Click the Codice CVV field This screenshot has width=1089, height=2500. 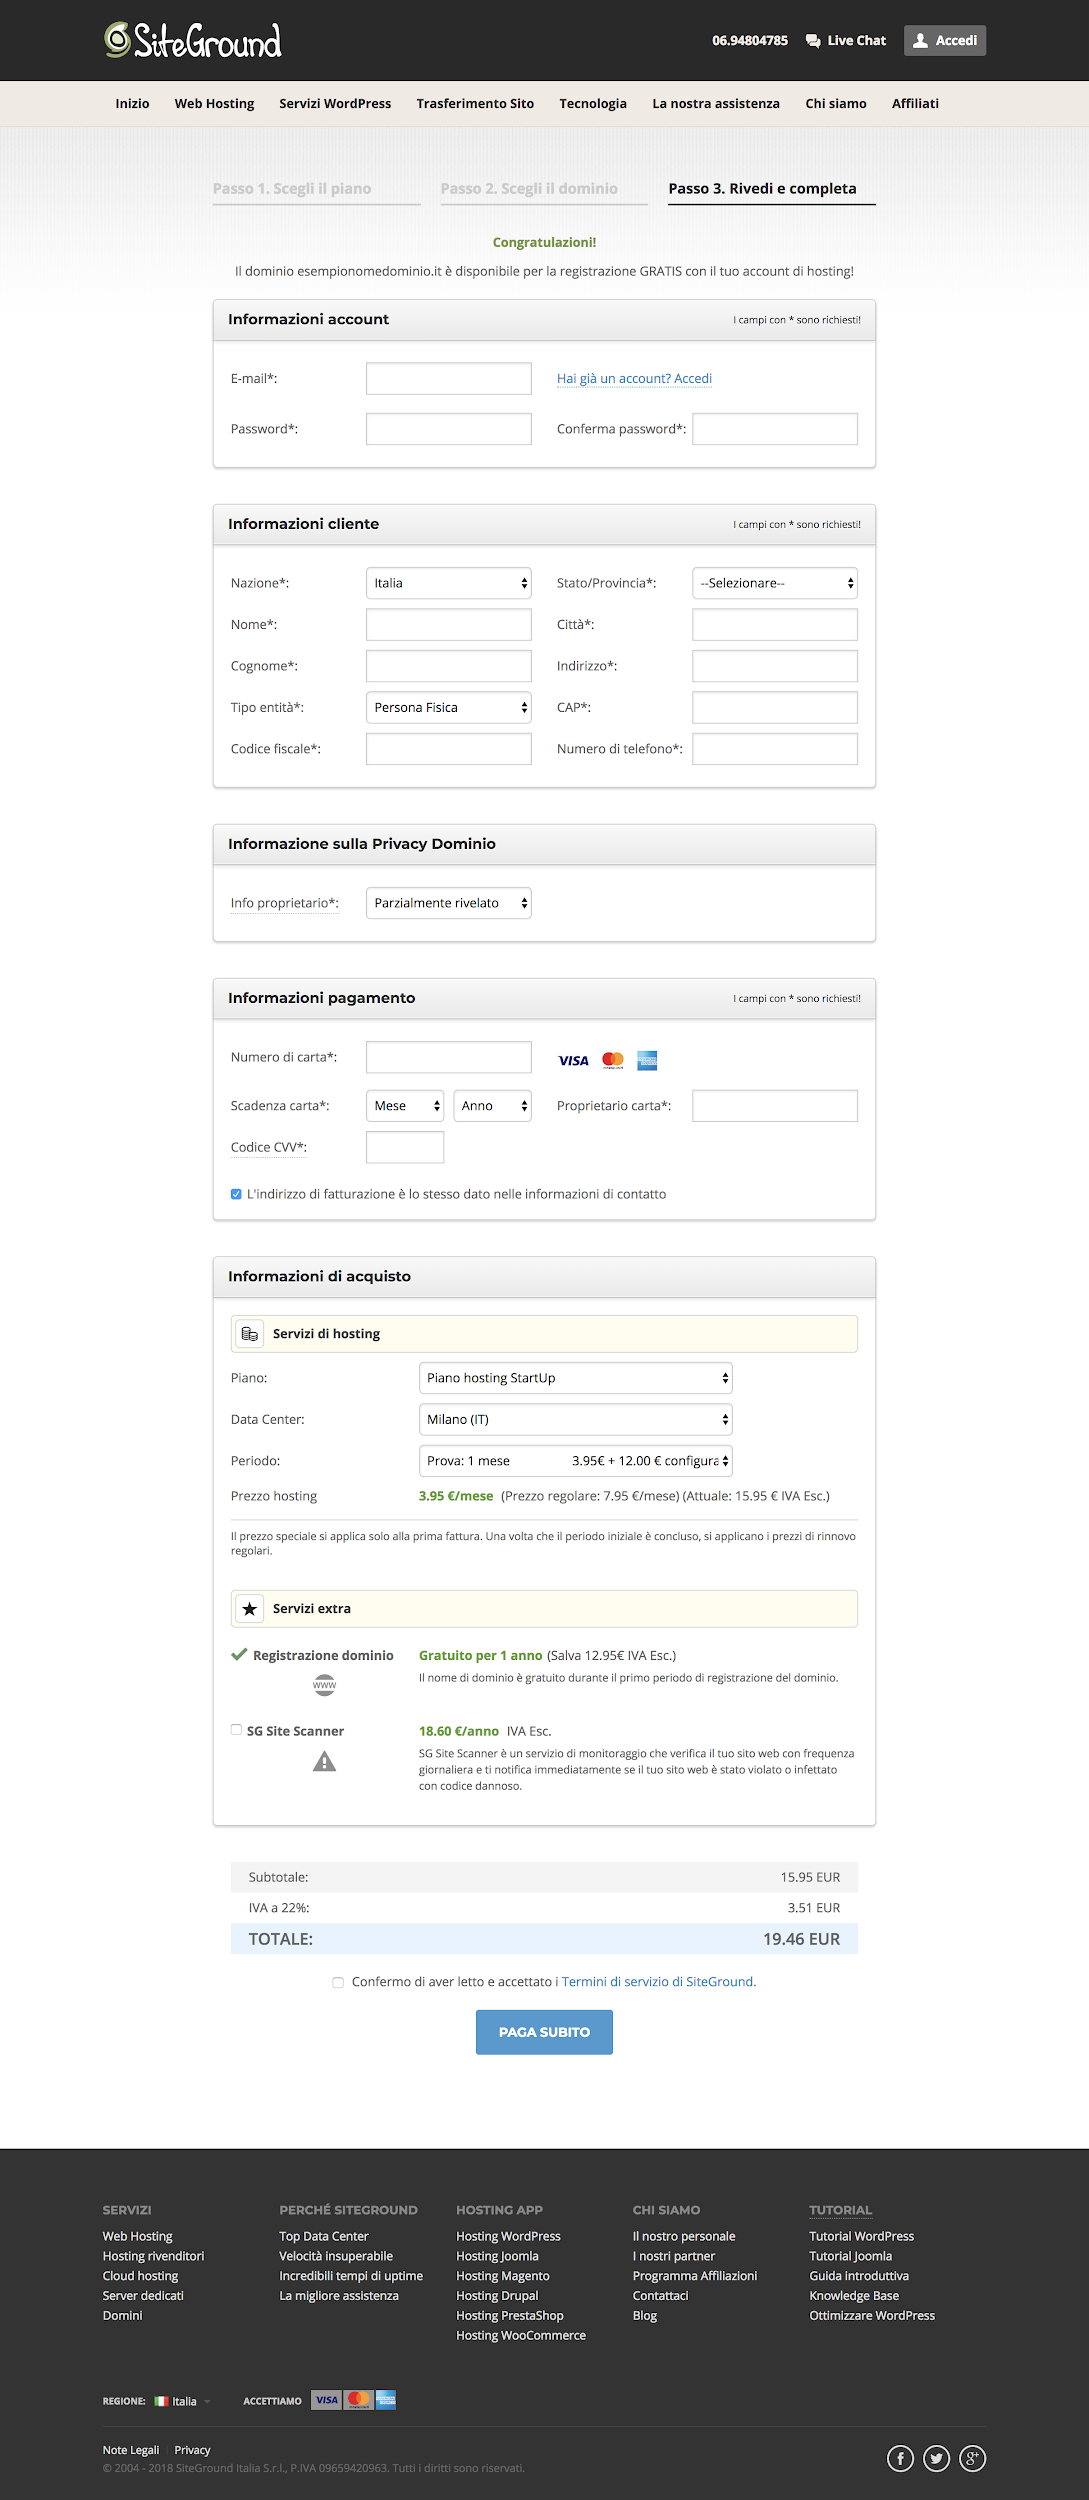tap(405, 1147)
